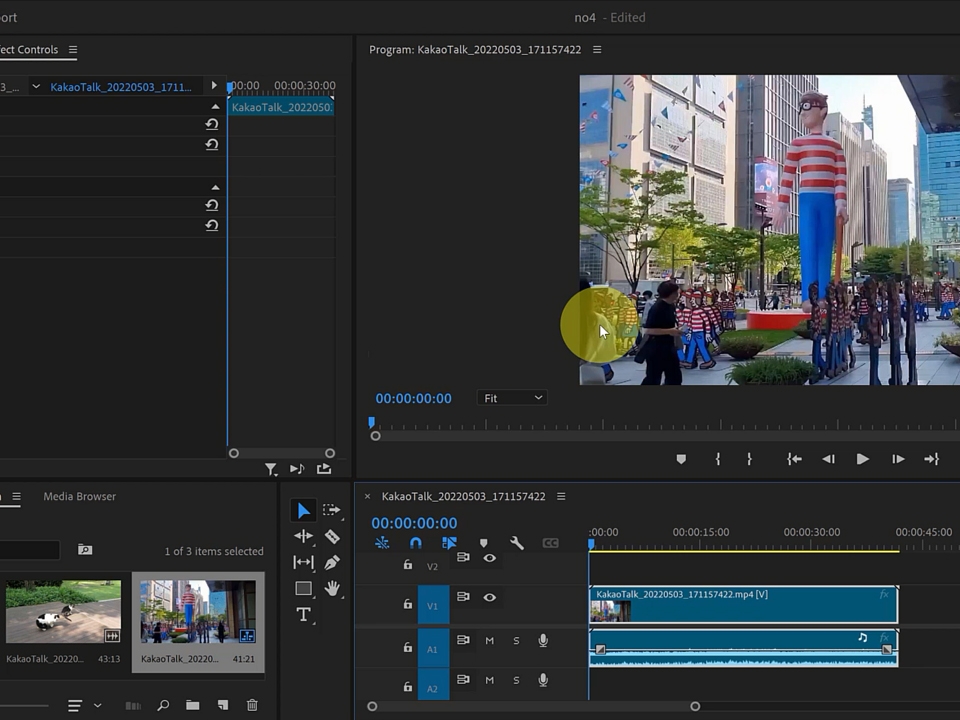Solo the A2 audio track
The height and width of the screenshot is (720, 960).
point(516,680)
